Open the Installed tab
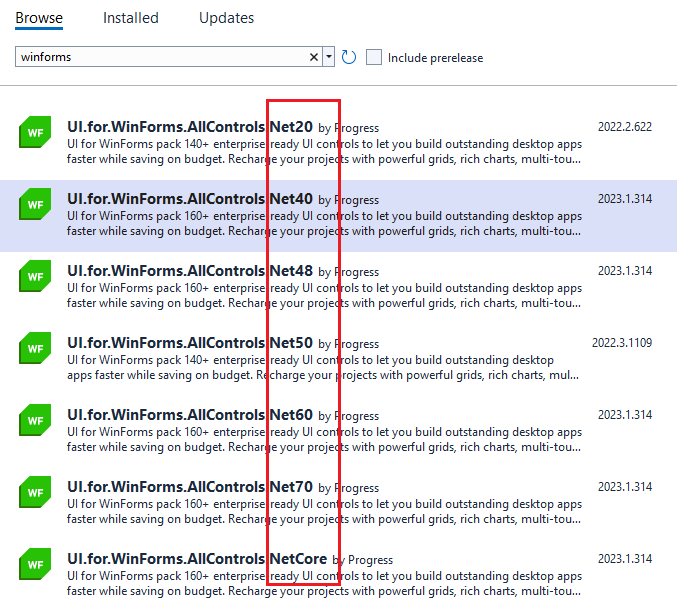The height and width of the screenshot is (601, 677). click(x=130, y=18)
